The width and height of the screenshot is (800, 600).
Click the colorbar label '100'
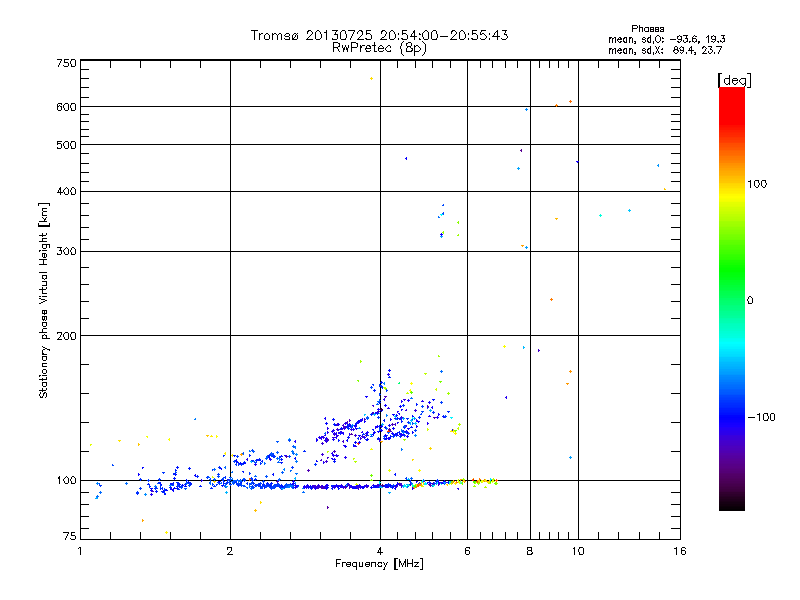(757, 184)
